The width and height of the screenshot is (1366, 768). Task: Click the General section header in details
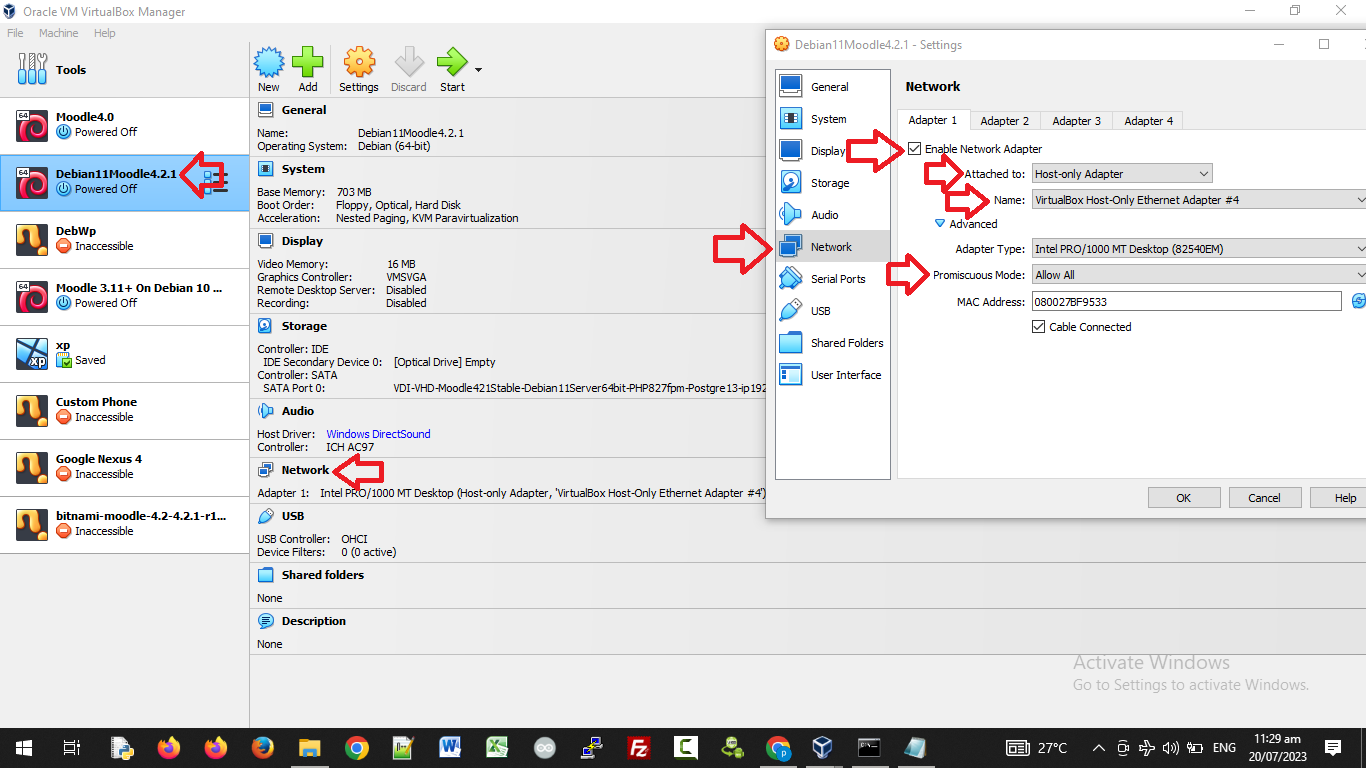[x=304, y=110]
